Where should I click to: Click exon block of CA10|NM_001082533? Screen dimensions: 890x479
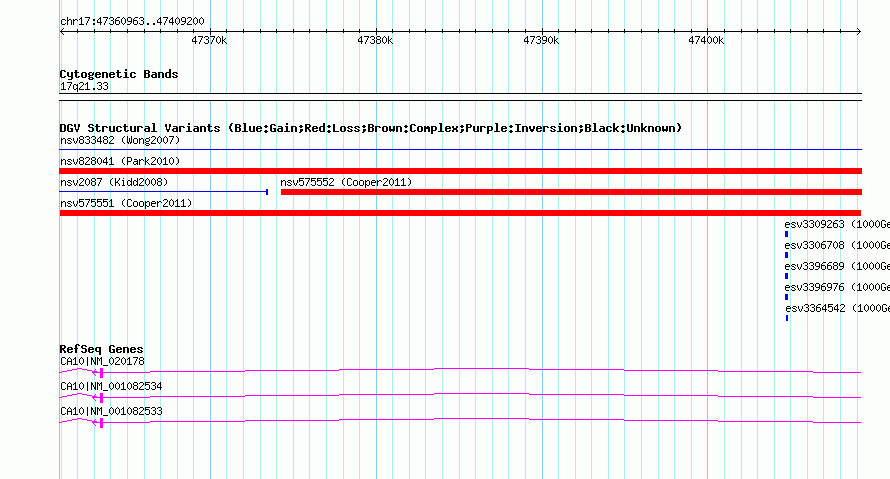[x=101, y=423]
